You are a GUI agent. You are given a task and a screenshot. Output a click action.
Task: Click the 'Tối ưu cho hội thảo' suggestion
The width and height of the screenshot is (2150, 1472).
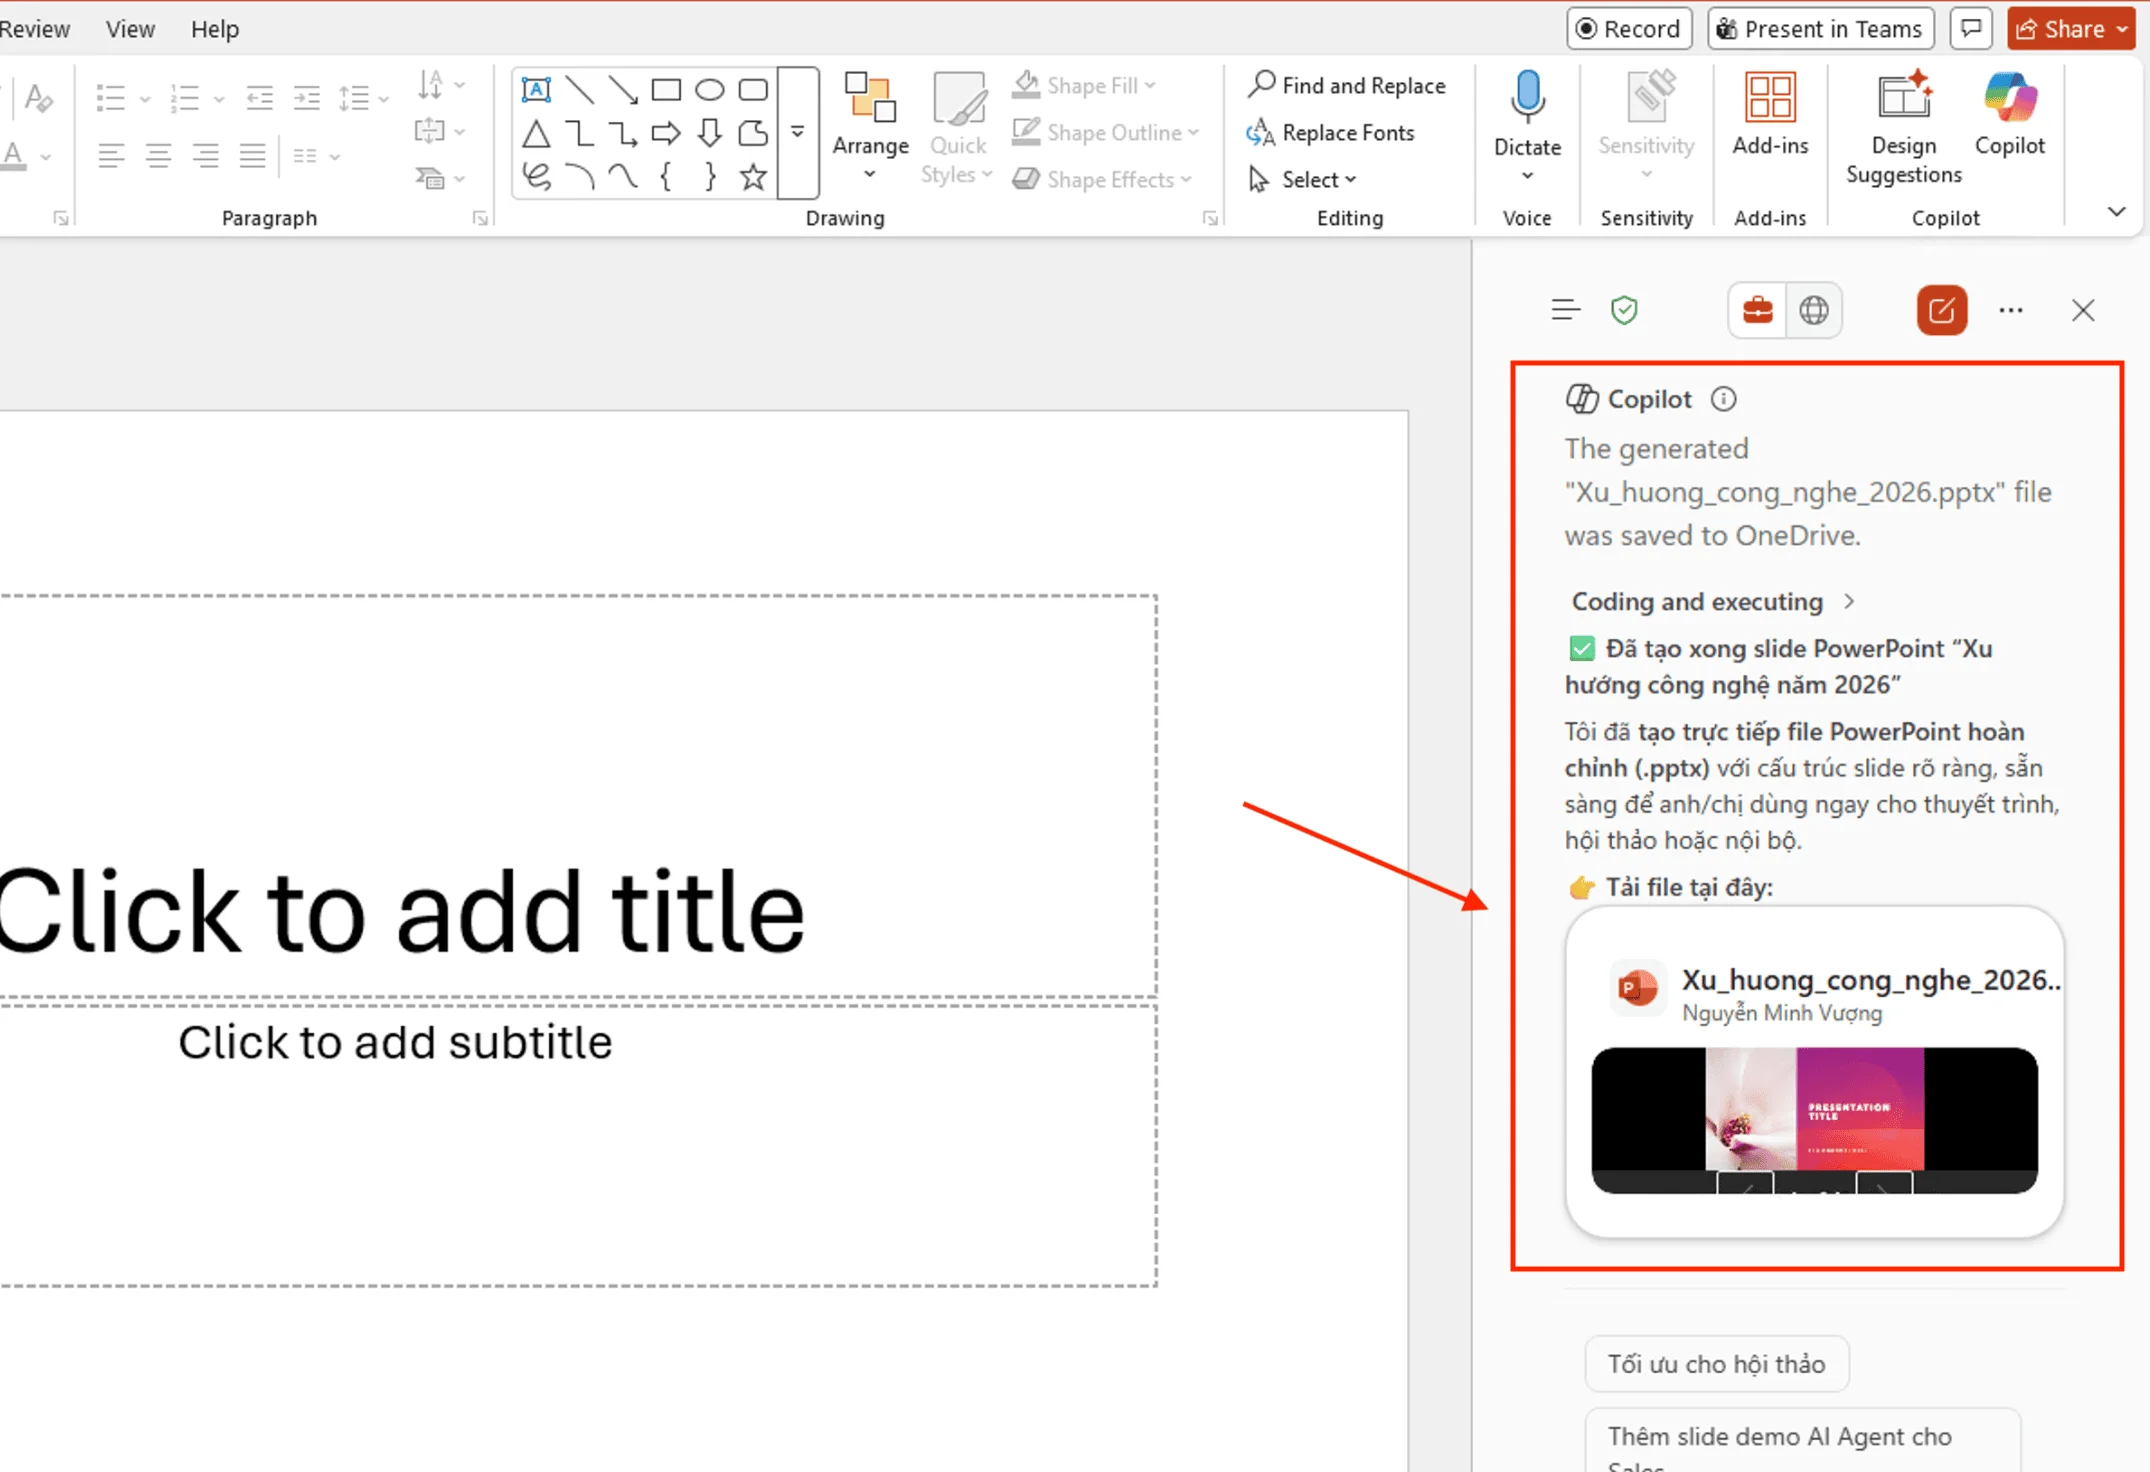1715,1364
